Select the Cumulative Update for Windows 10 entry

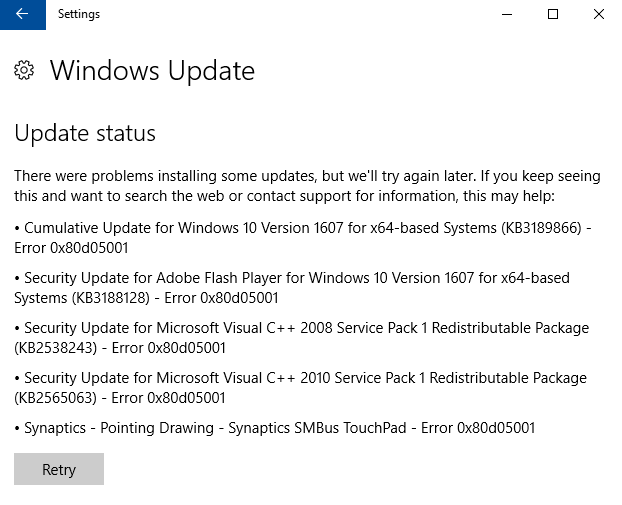tap(303, 238)
